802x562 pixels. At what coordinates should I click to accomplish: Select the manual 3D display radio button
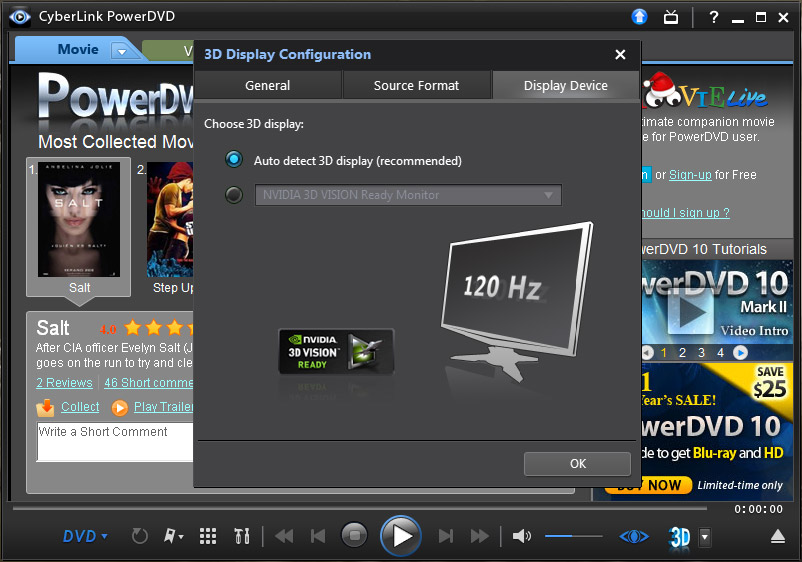click(234, 194)
